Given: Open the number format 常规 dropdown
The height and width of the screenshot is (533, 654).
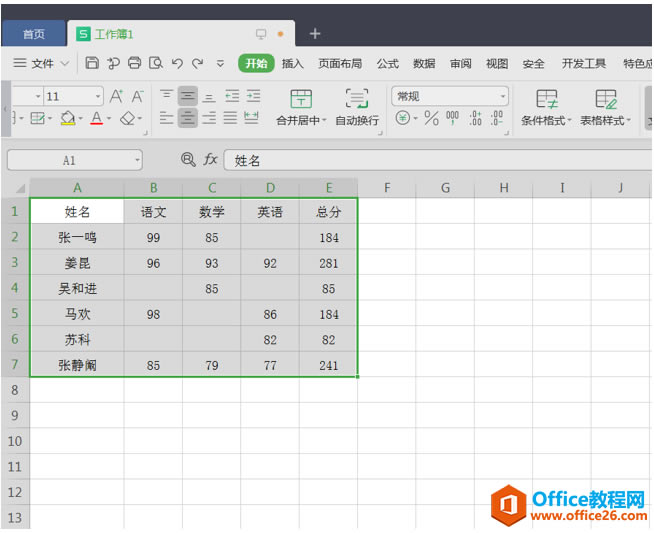Looking at the screenshot, I should coord(502,97).
